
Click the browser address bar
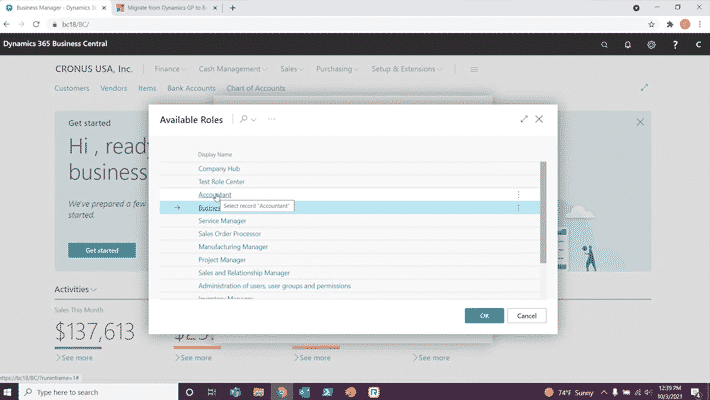coord(344,24)
